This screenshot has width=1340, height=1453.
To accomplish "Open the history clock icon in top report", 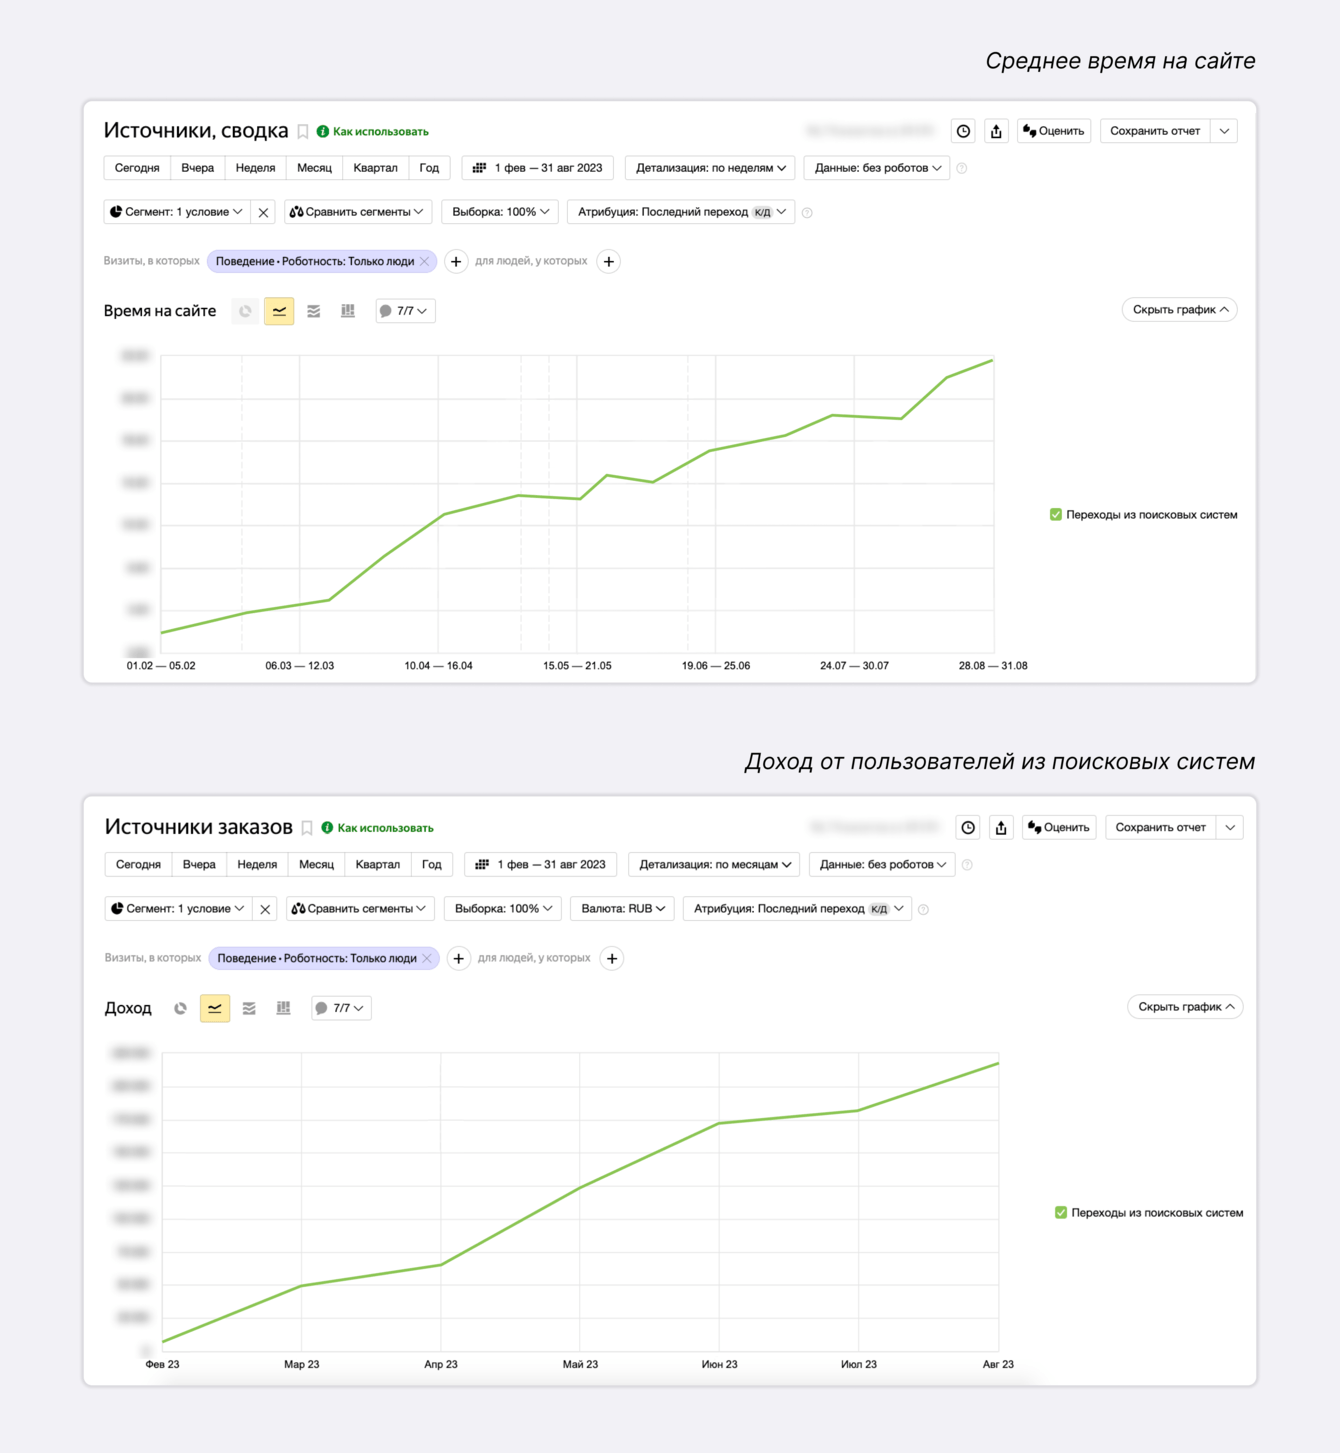I will point(963,131).
